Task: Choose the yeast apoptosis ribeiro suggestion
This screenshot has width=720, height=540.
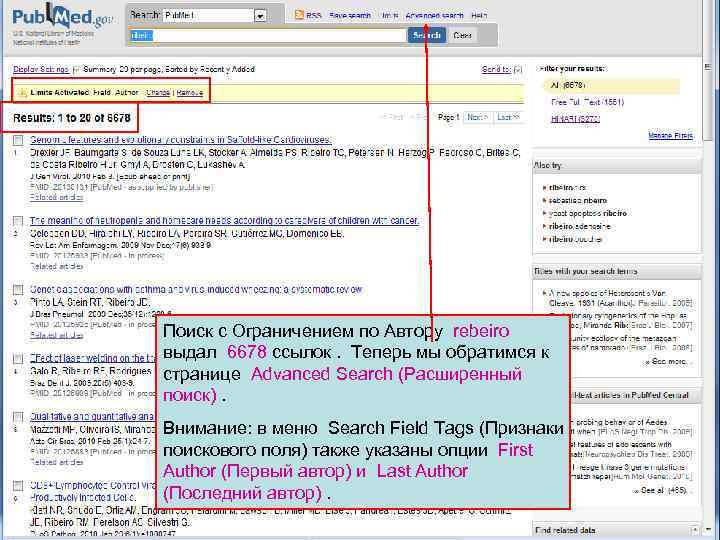Action: [587, 214]
